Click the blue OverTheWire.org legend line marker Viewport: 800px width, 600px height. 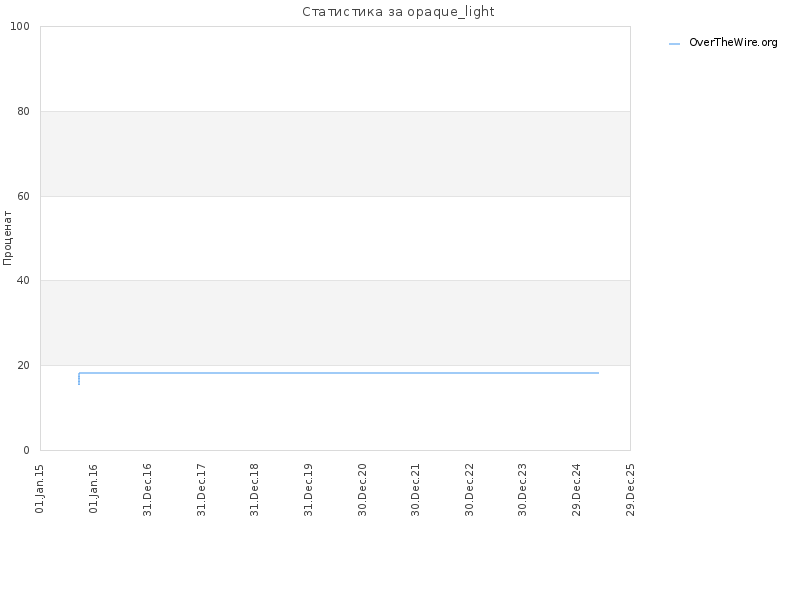(674, 44)
